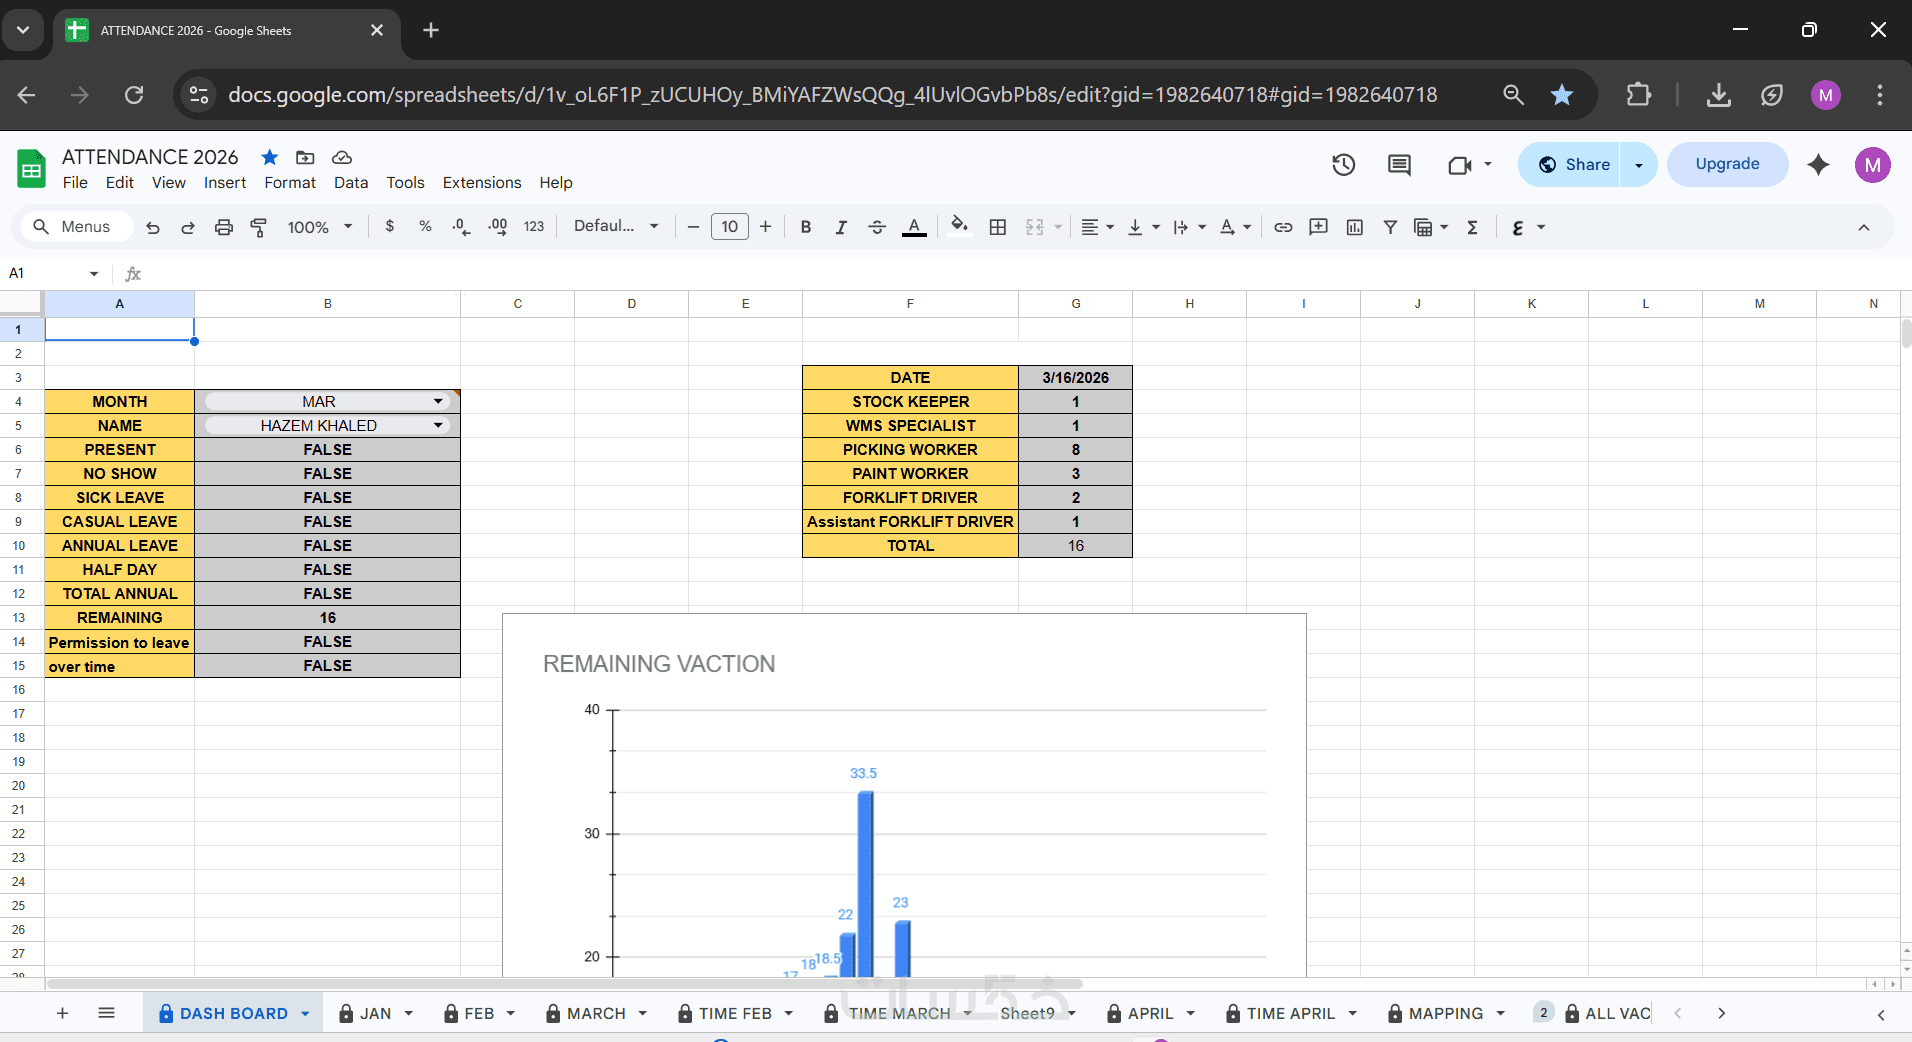Open the Functions sigma icon
Viewport: 1912px width, 1042px height.
[x=1472, y=227]
